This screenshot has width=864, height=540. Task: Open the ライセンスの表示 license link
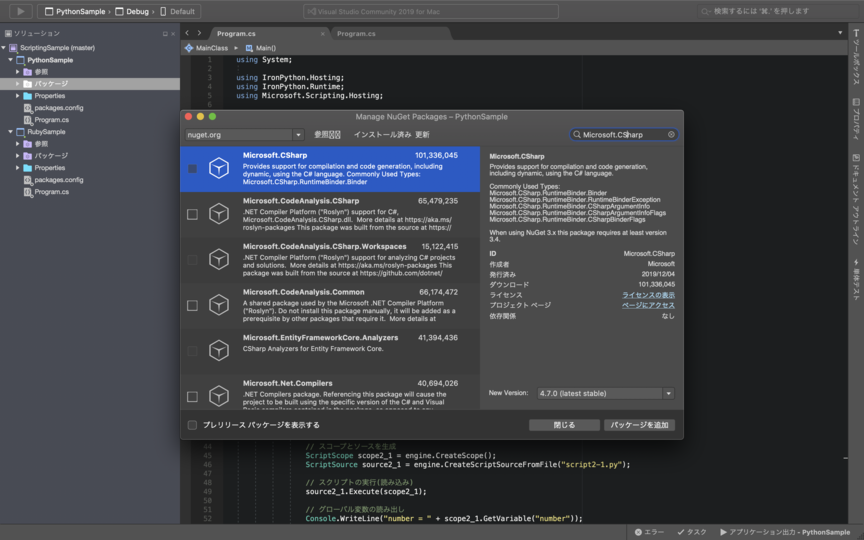point(648,295)
